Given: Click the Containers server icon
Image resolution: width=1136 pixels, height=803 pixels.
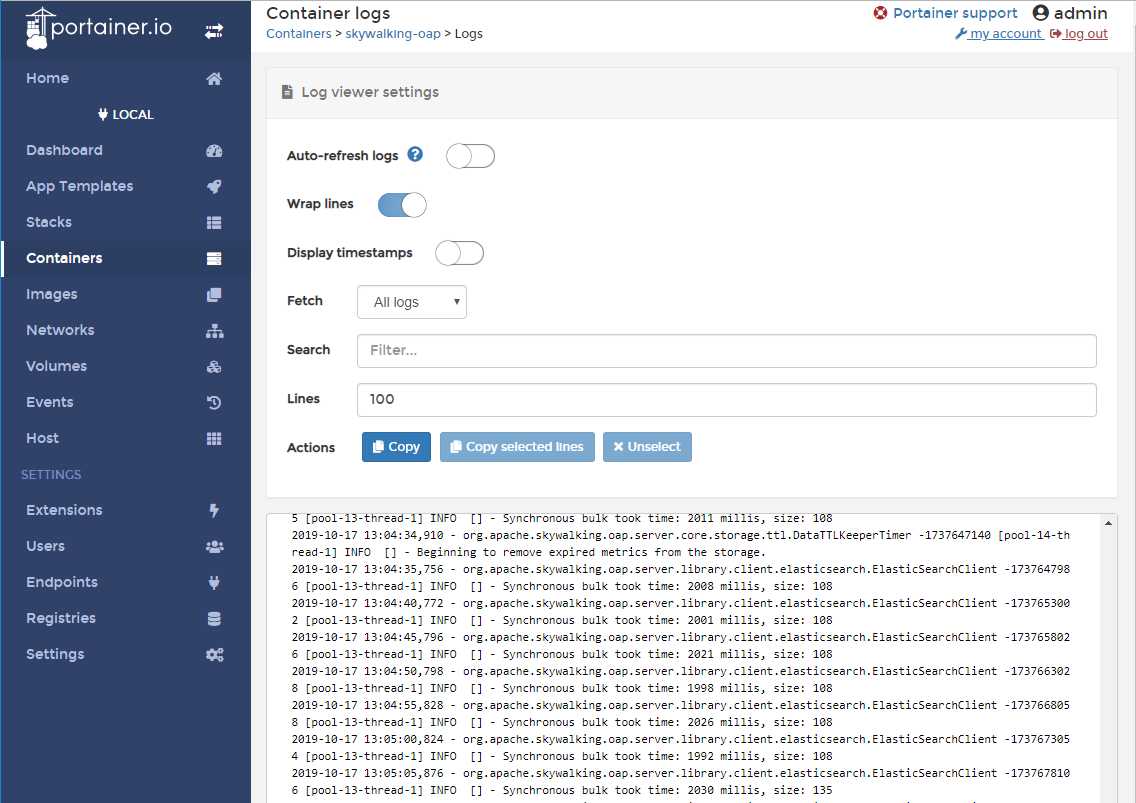Looking at the screenshot, I should pyautogui.click(x=214, y=259).
